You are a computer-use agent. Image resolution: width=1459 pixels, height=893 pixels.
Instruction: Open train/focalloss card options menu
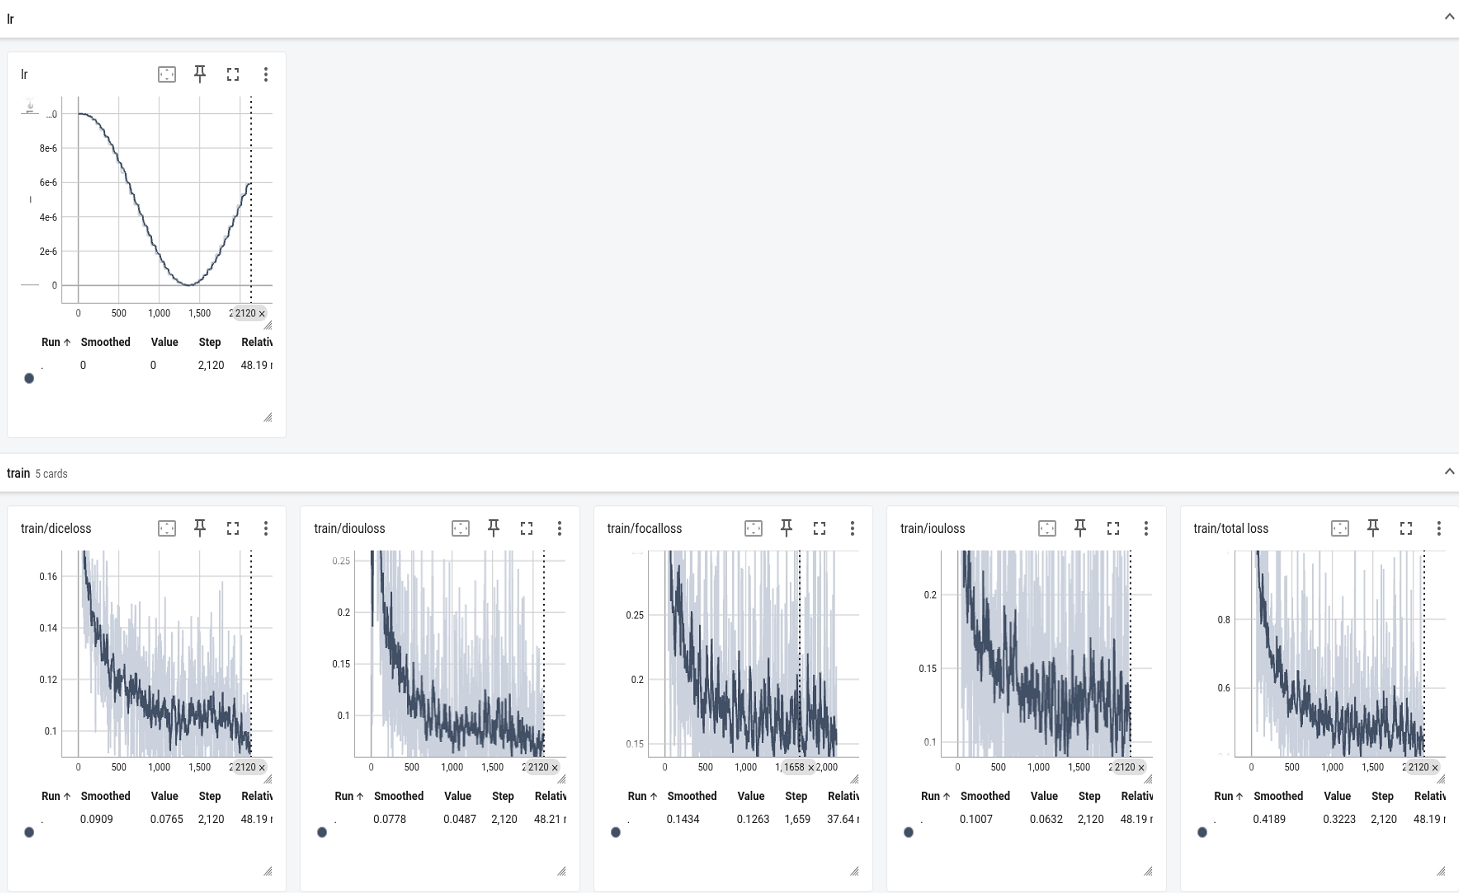[x=852, y=528]
